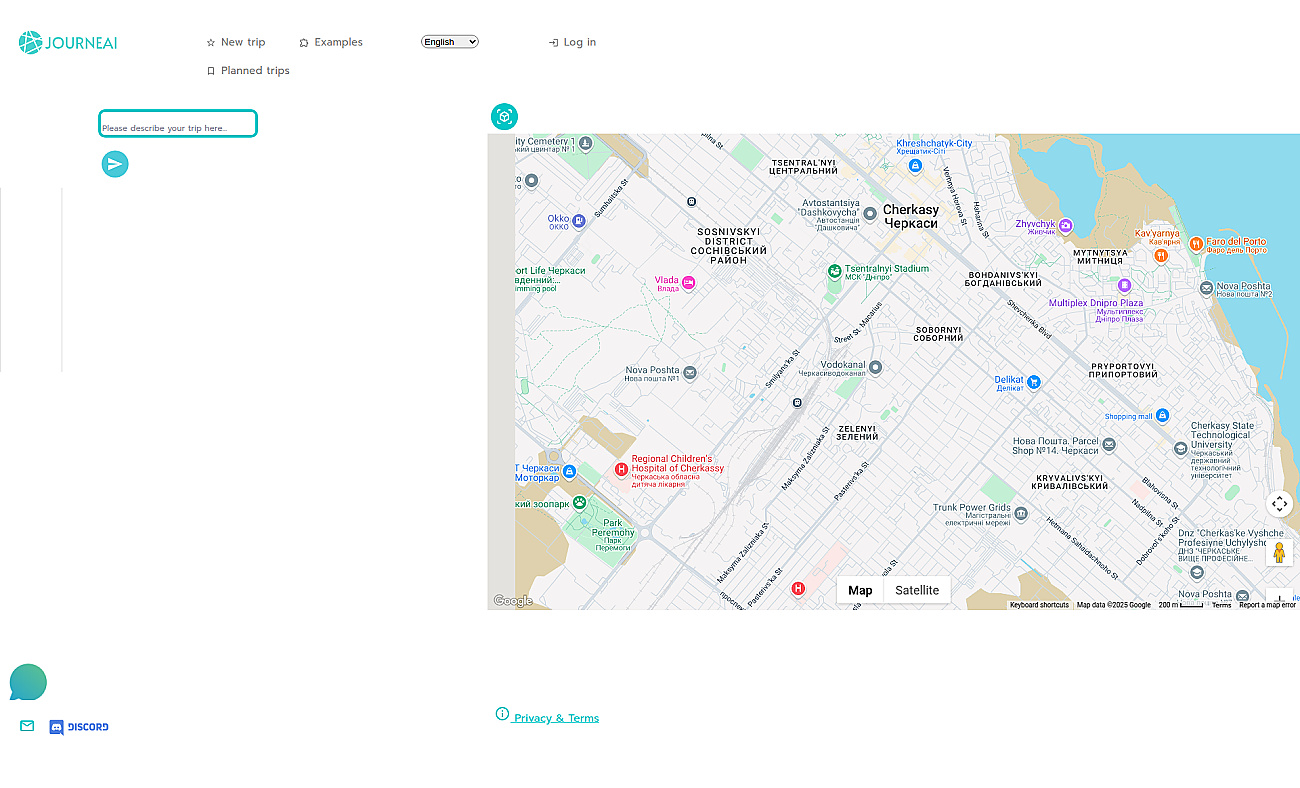This screenshot has width=1300, height=788.
Task: Click the Avtostantsiya Dashkovycha marker
Action: pyautogui.click(x=870, y=213)
